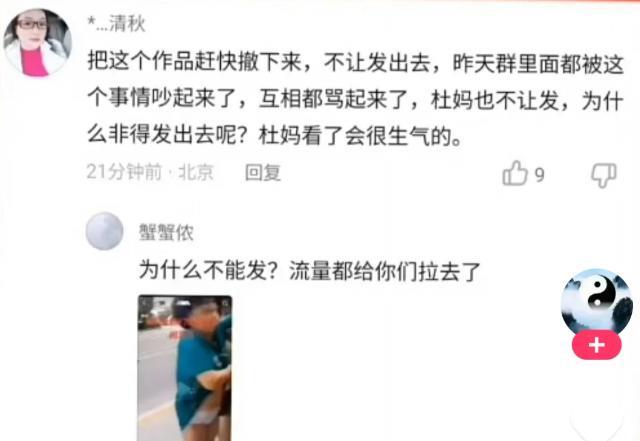Image resolution: width=640 pixels, height=441 pixels.
Task: Tap the thumbs-down icon on 清秋's comment
Action: [604, 175]
